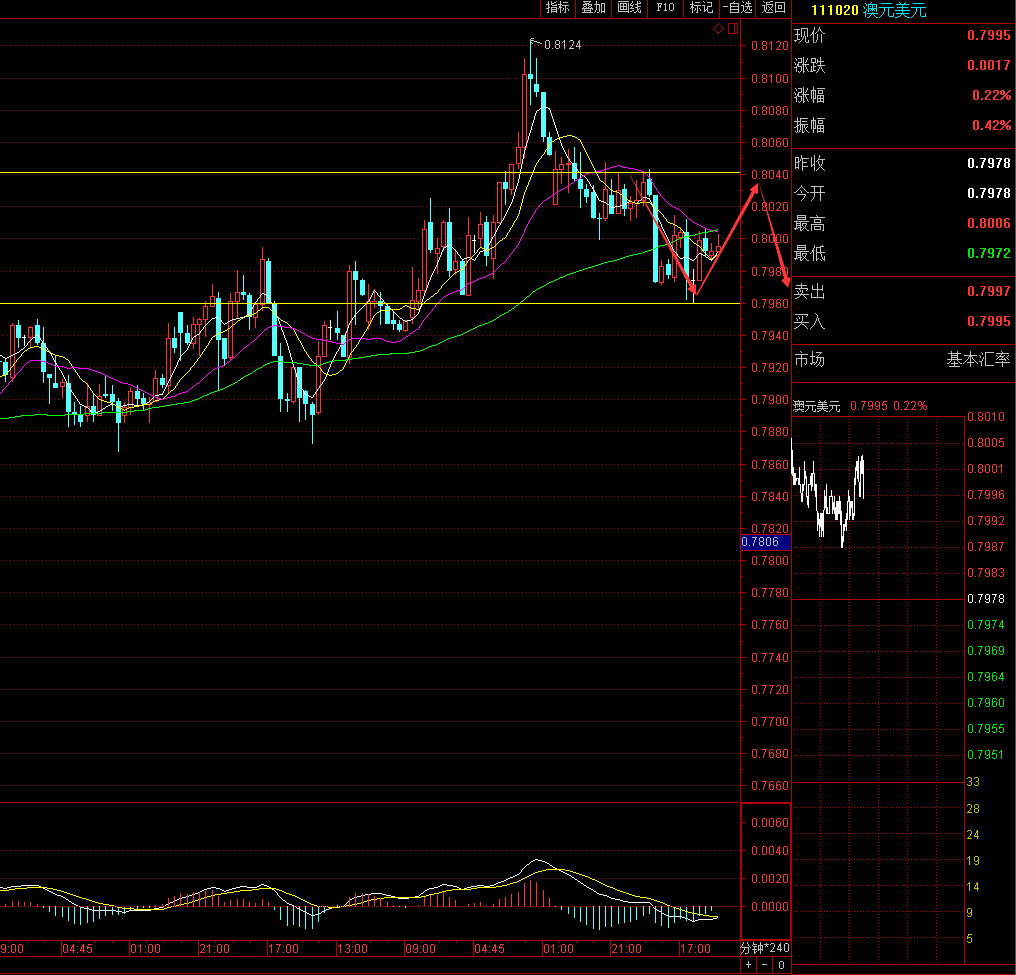Open F10 information page
Screen dimensions: 1016x975
click(x=665, y=8)
